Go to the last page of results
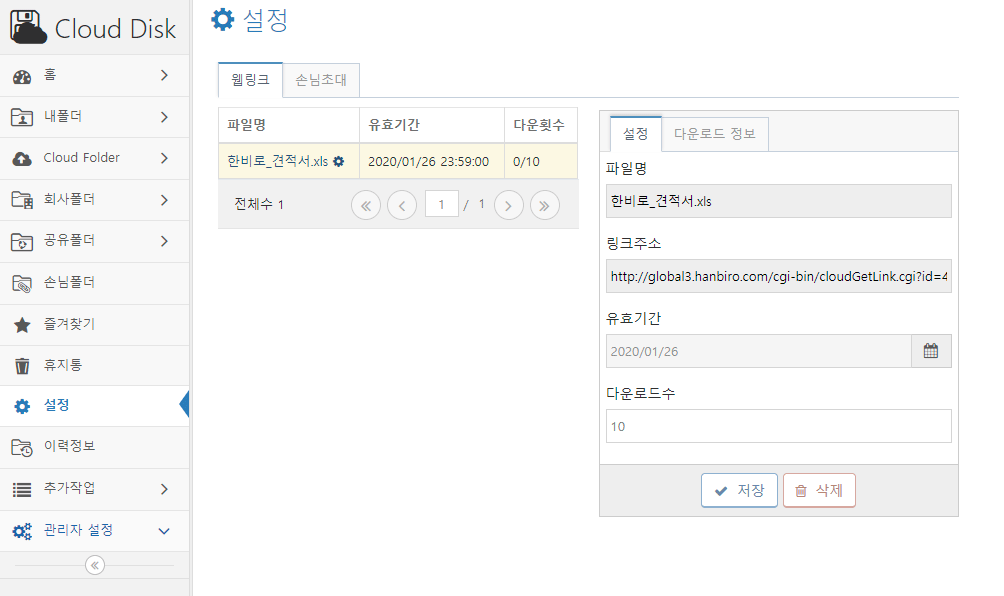1004x596 pixels. pyautogui.click(x=545, y=205)
